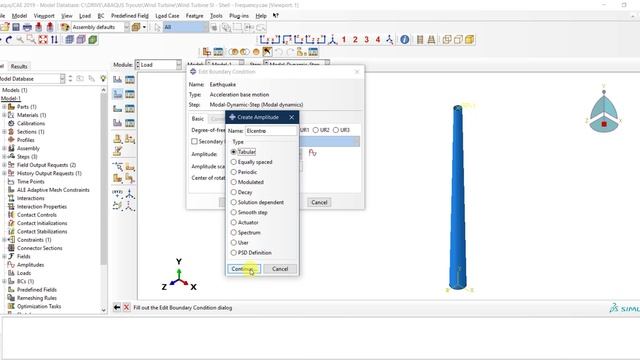The width and height of the screenshot is (640, 360).
Task: Expand the Materials (1) tree node
Action: (x=4, y=115)
